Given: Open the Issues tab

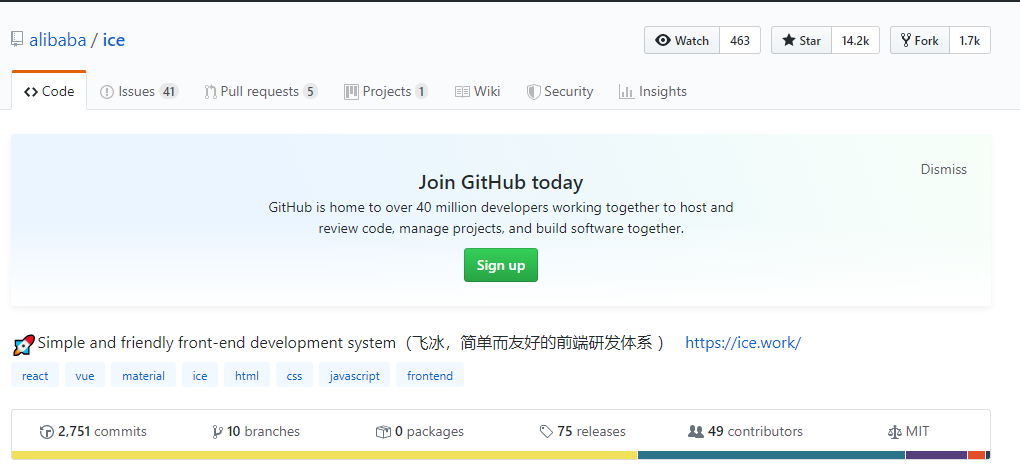Looking at the screenshot, I should 139,92.
